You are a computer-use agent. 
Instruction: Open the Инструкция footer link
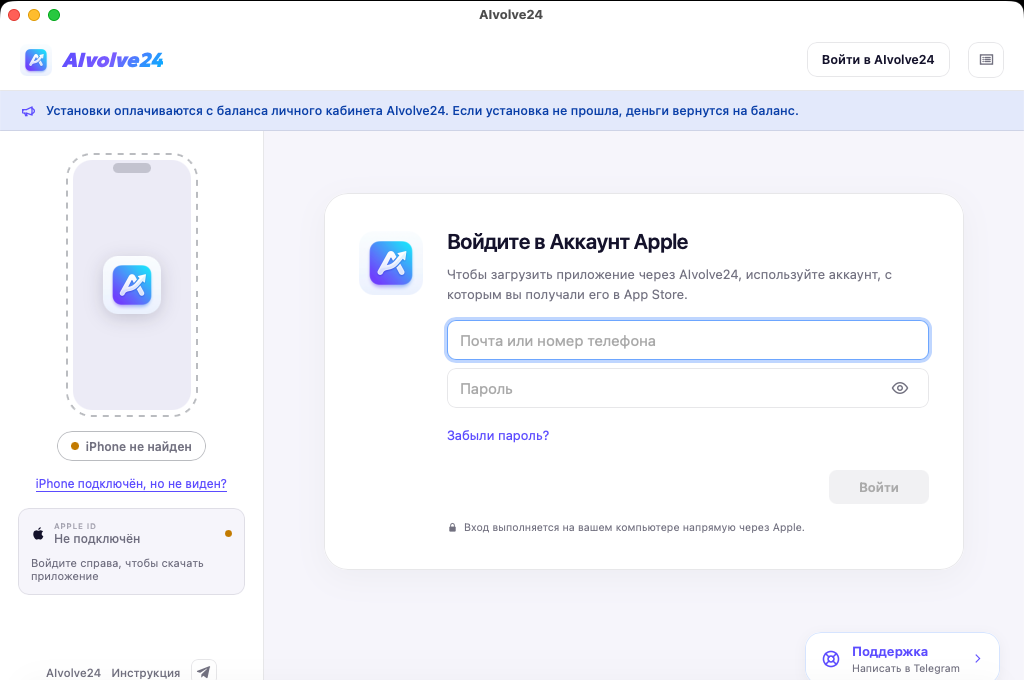coord(146,673)
